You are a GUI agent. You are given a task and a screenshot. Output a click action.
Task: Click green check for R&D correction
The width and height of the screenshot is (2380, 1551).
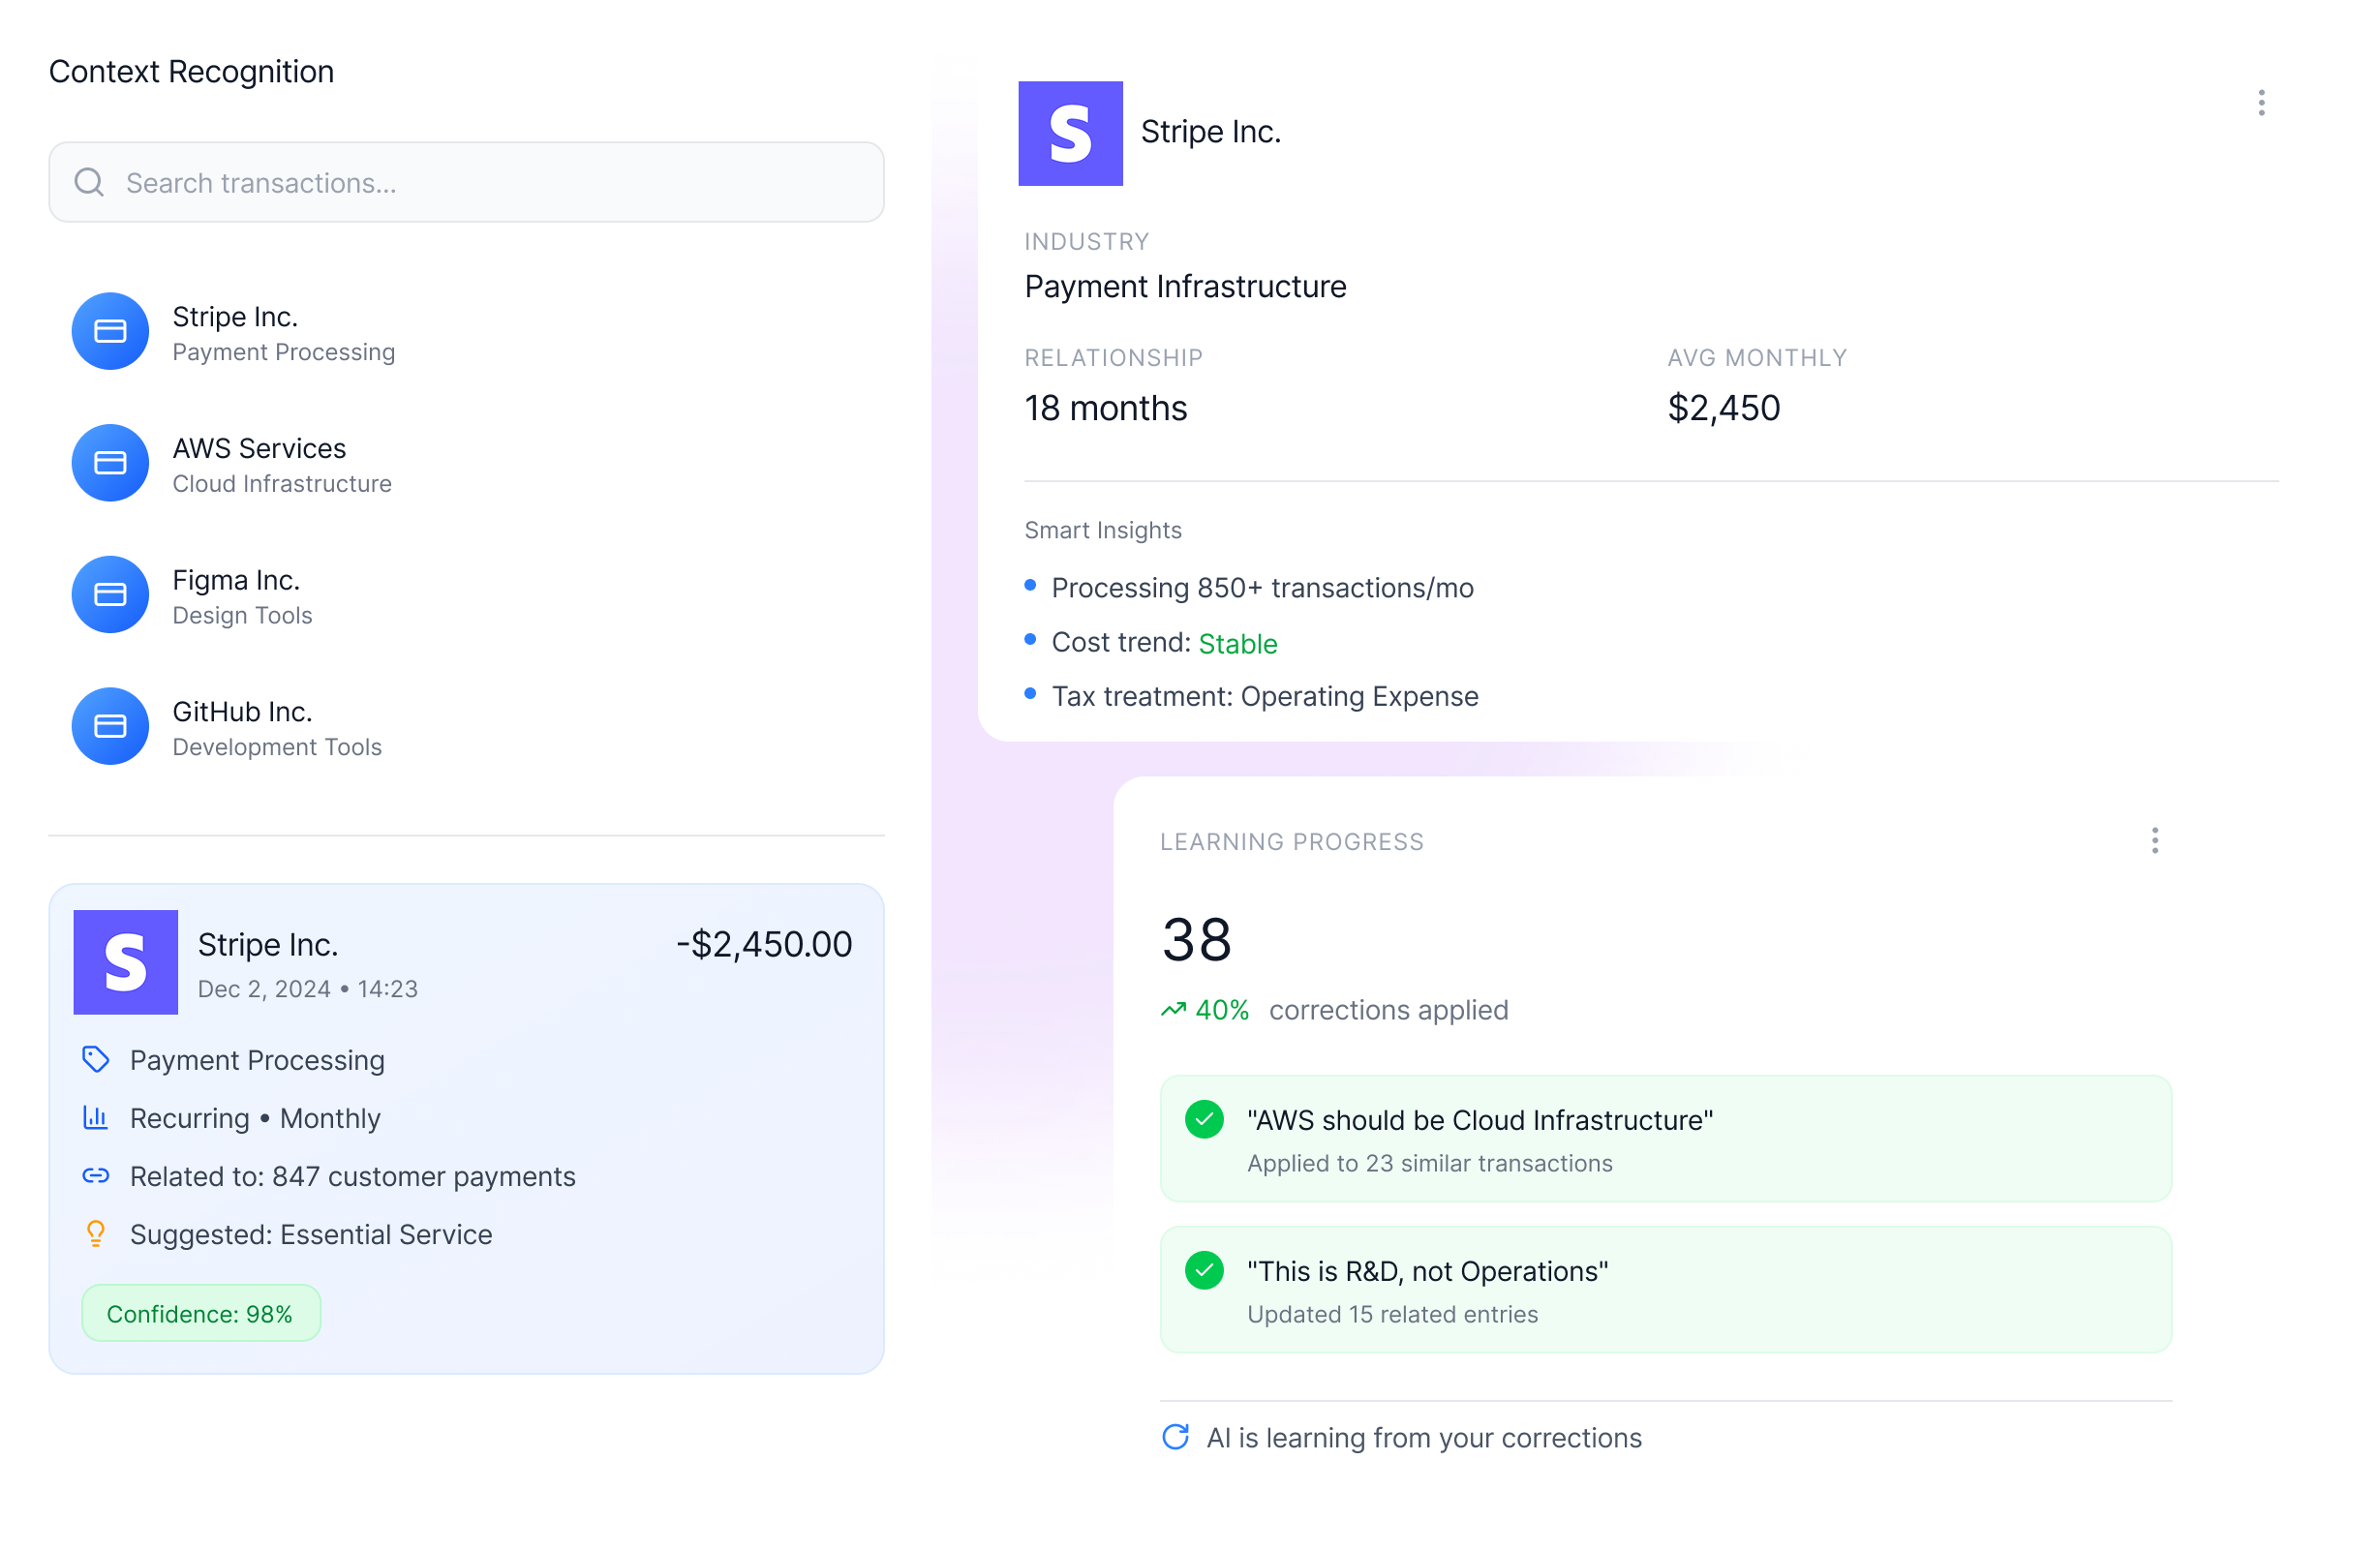(1204, 1271)
